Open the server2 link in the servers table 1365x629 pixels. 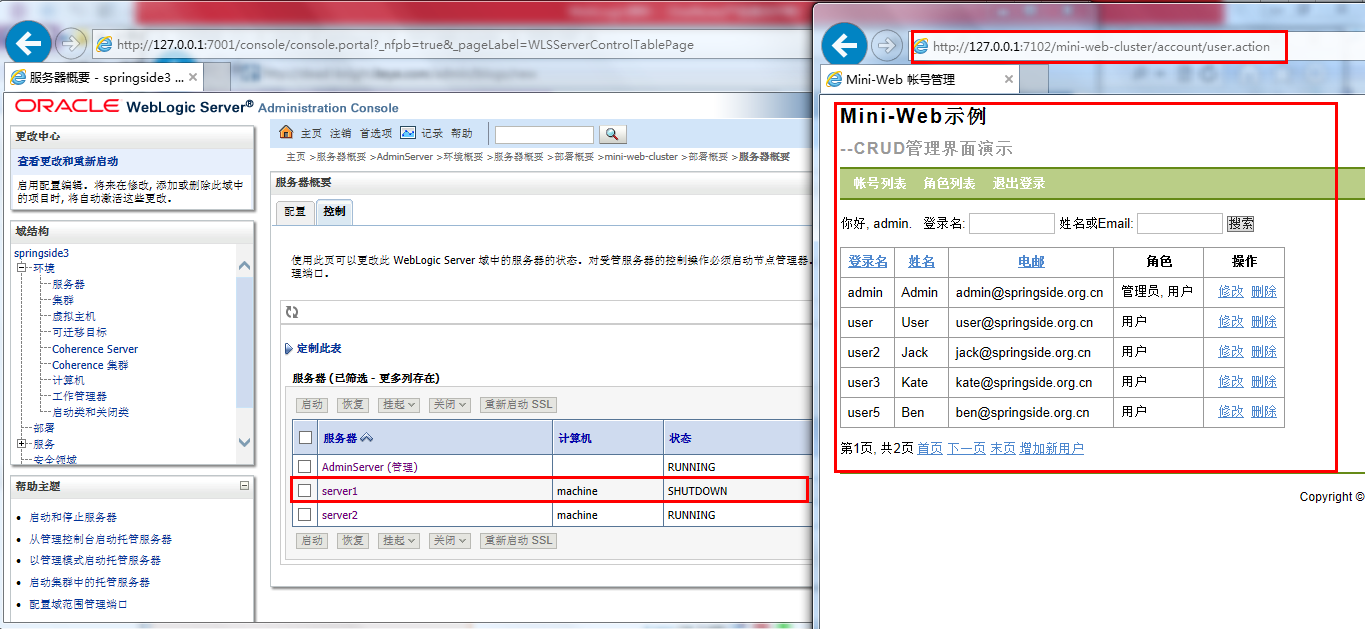(x=339, y=515)
